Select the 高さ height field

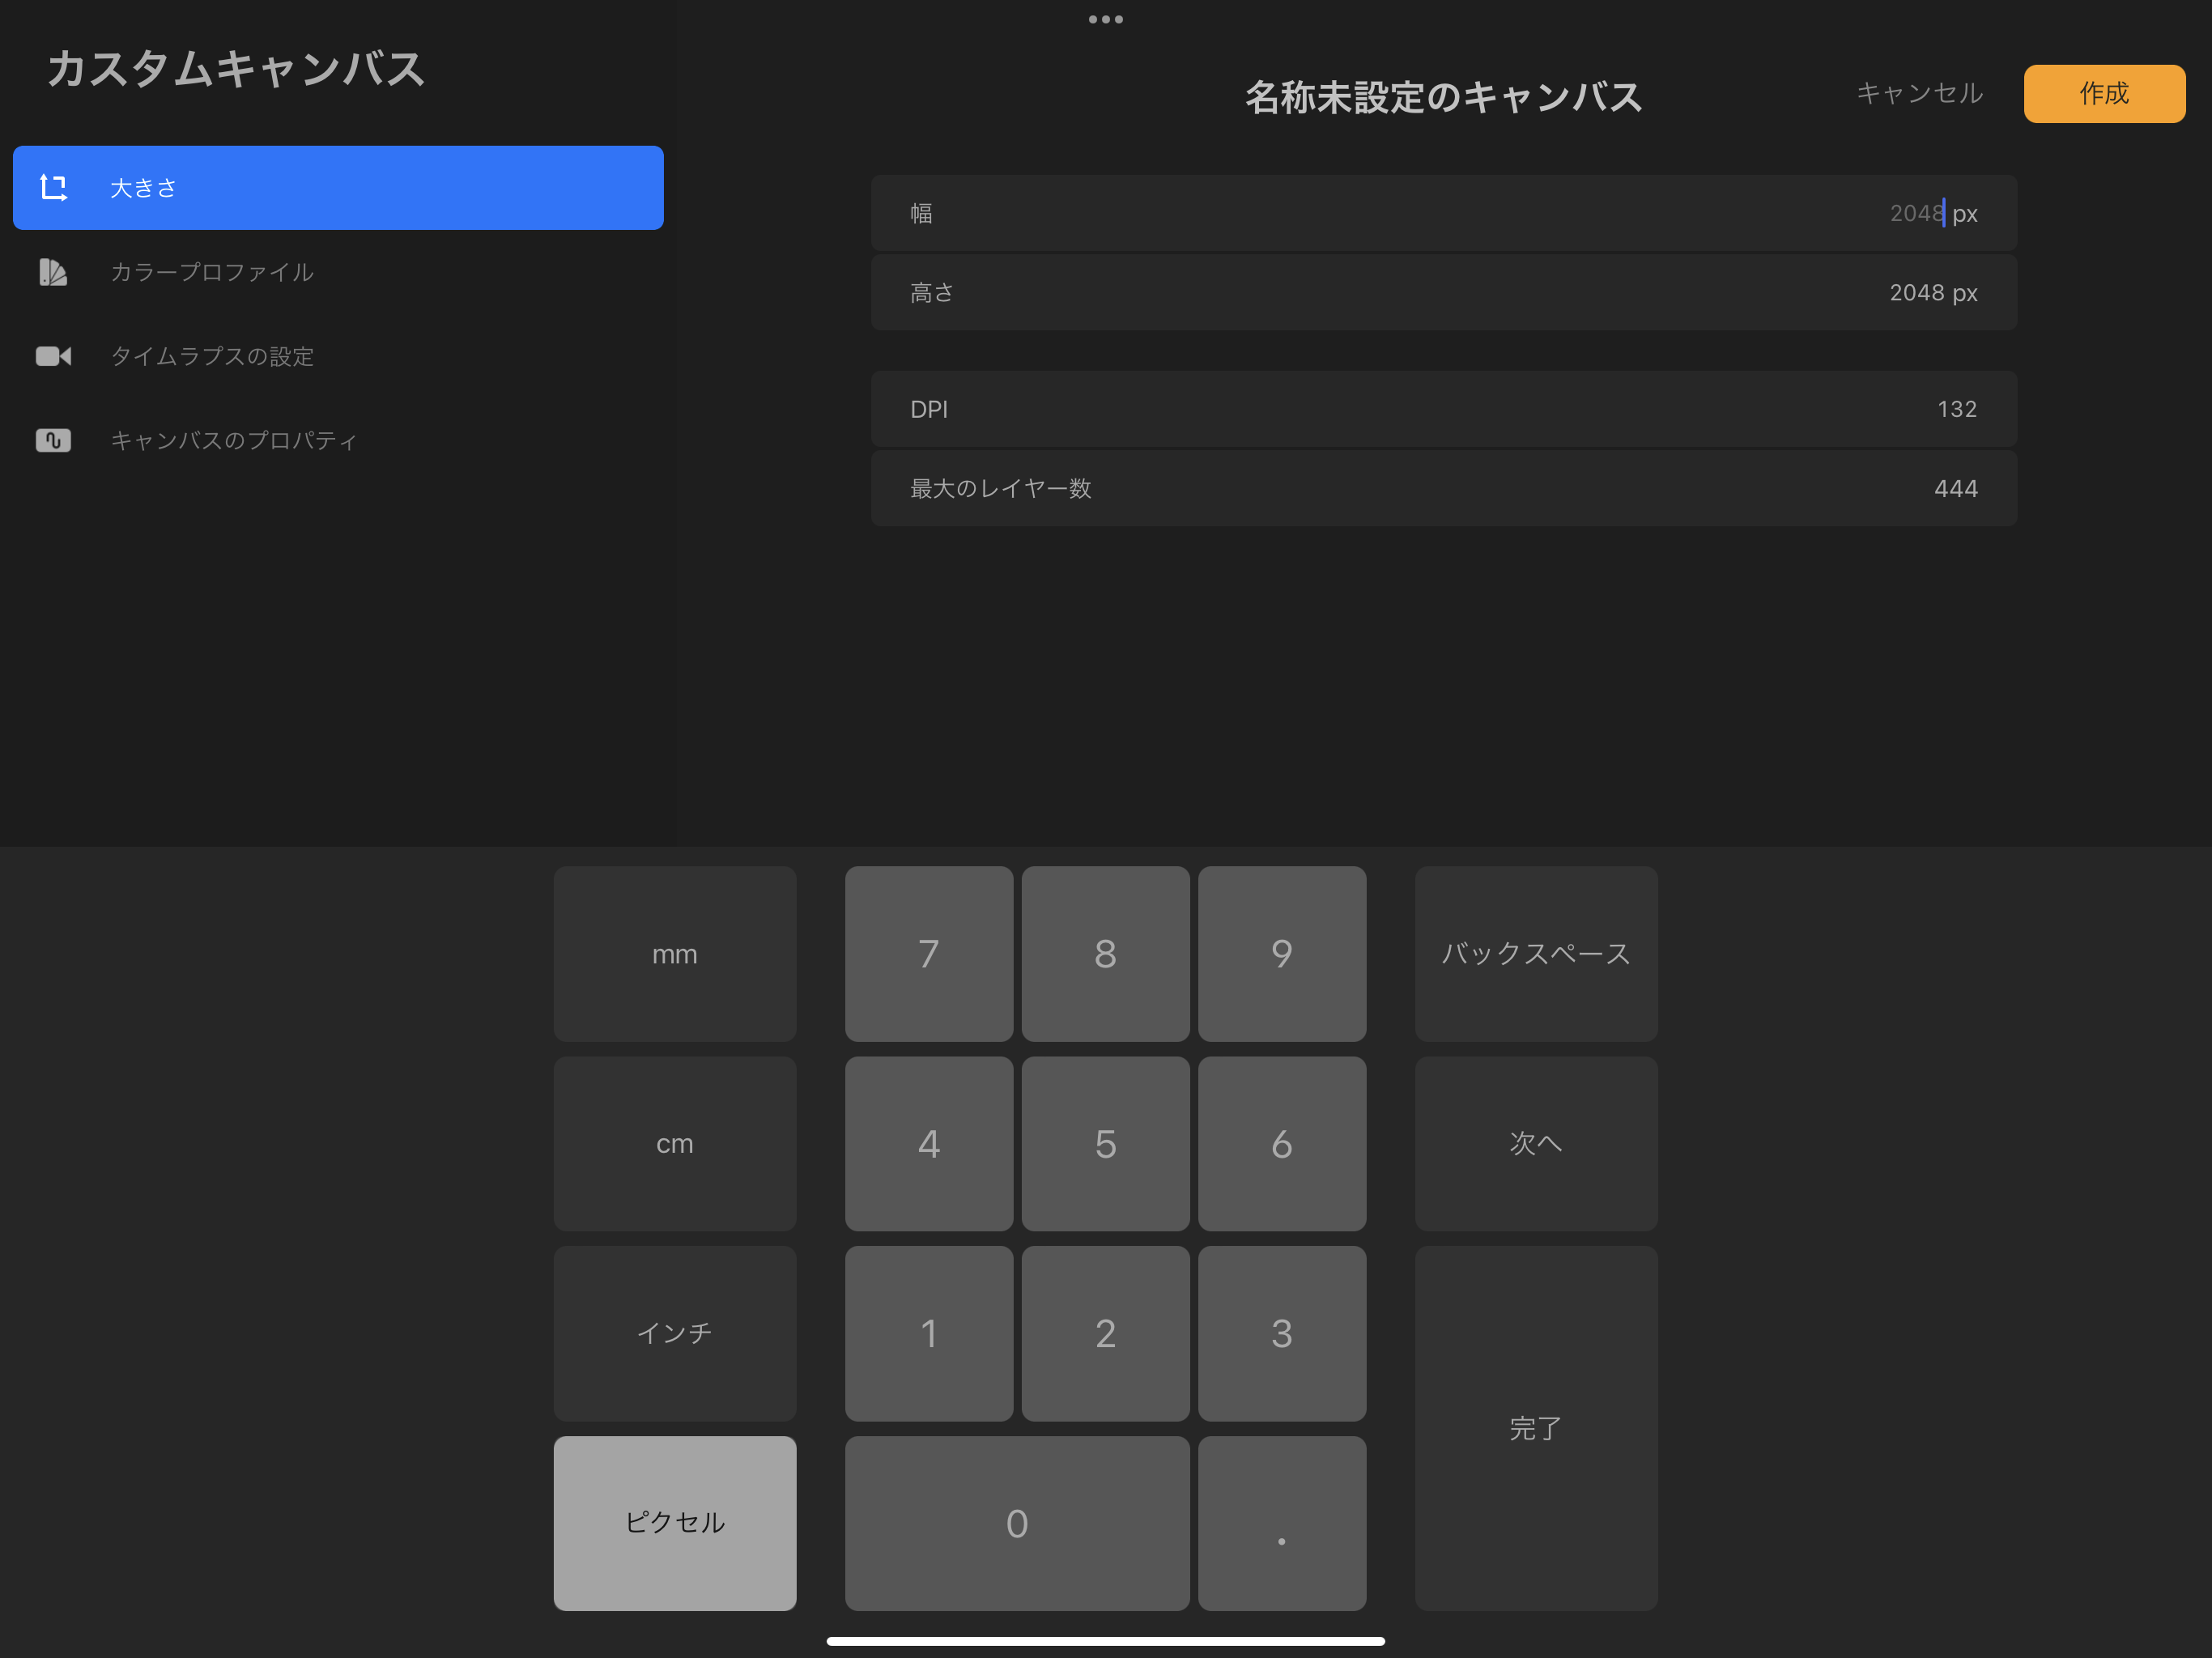pyautogui.click(x=1443, y=293)
